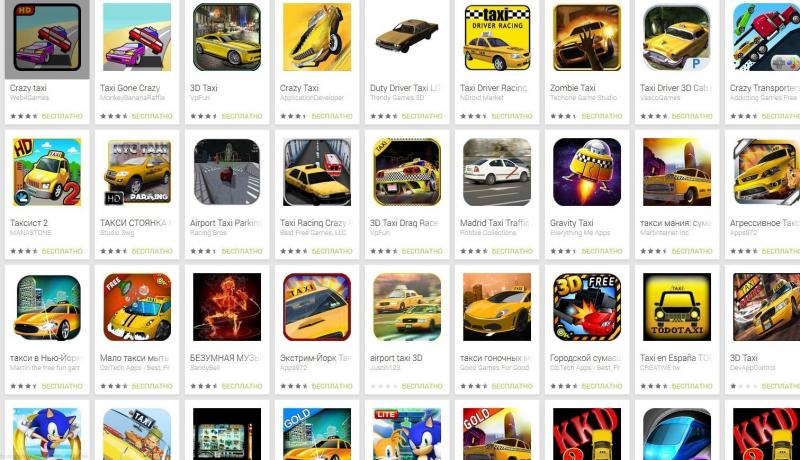The image size is (800, 460).
Task: Open the Madrid Taxi Traffic white car icon
Action: pyautogui.click(x=497, y=172)
